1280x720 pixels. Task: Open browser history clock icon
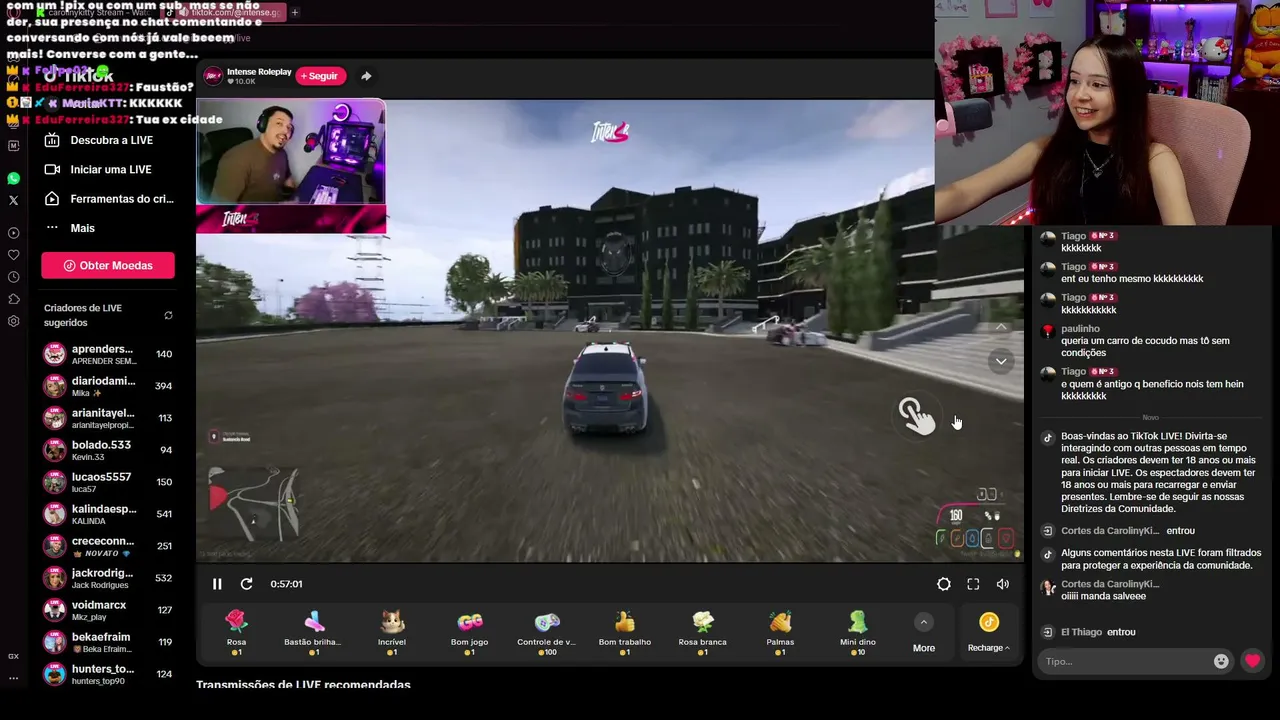point(13,277)
